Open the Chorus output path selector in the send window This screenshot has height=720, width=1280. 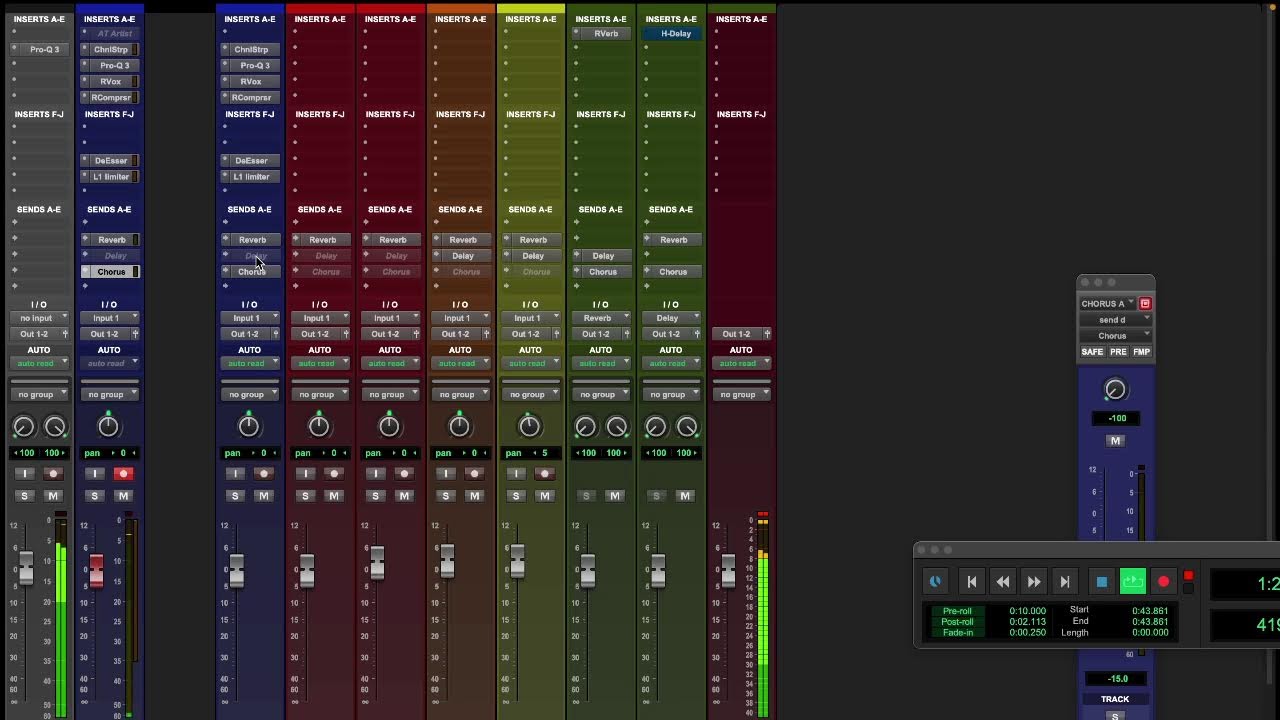[x=1115, y=336]
